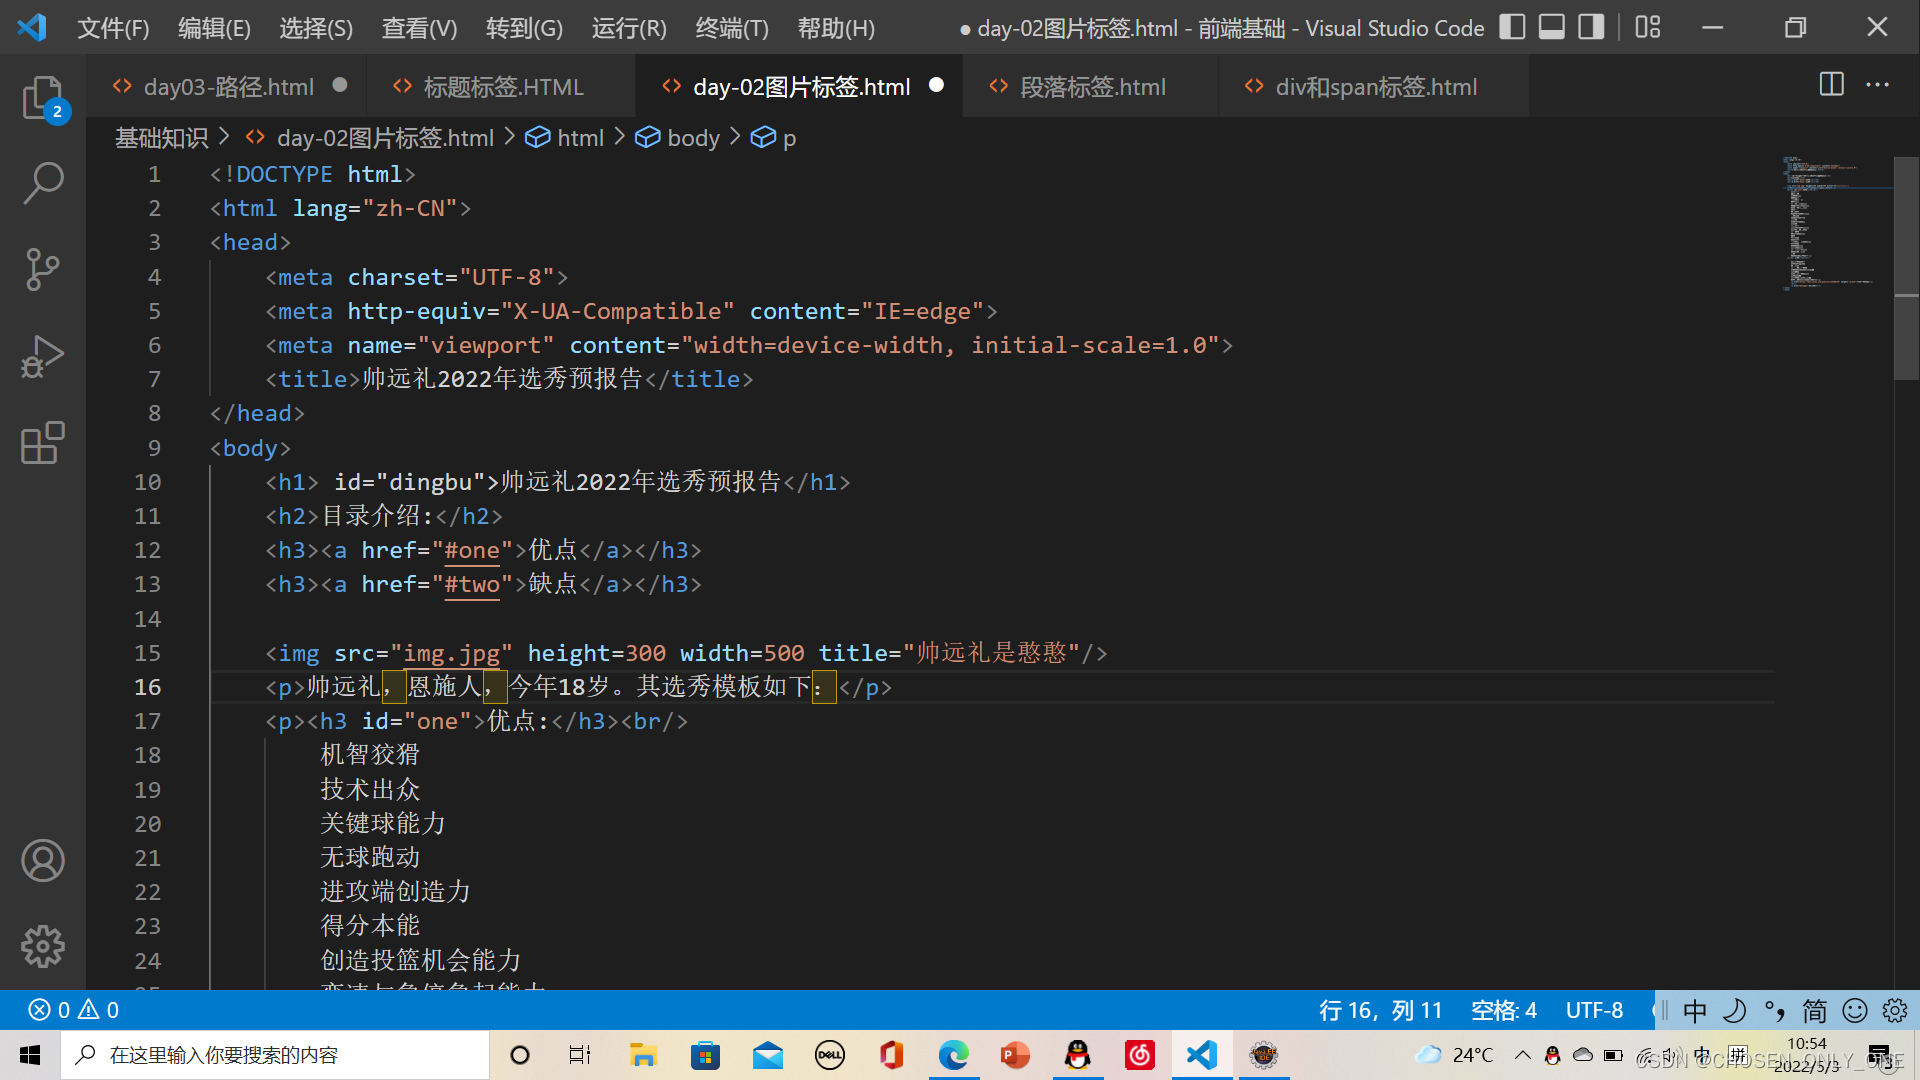1920x1080 pixels.
Task: Open the 编辑(E) menu
Action: pos(214,28)
